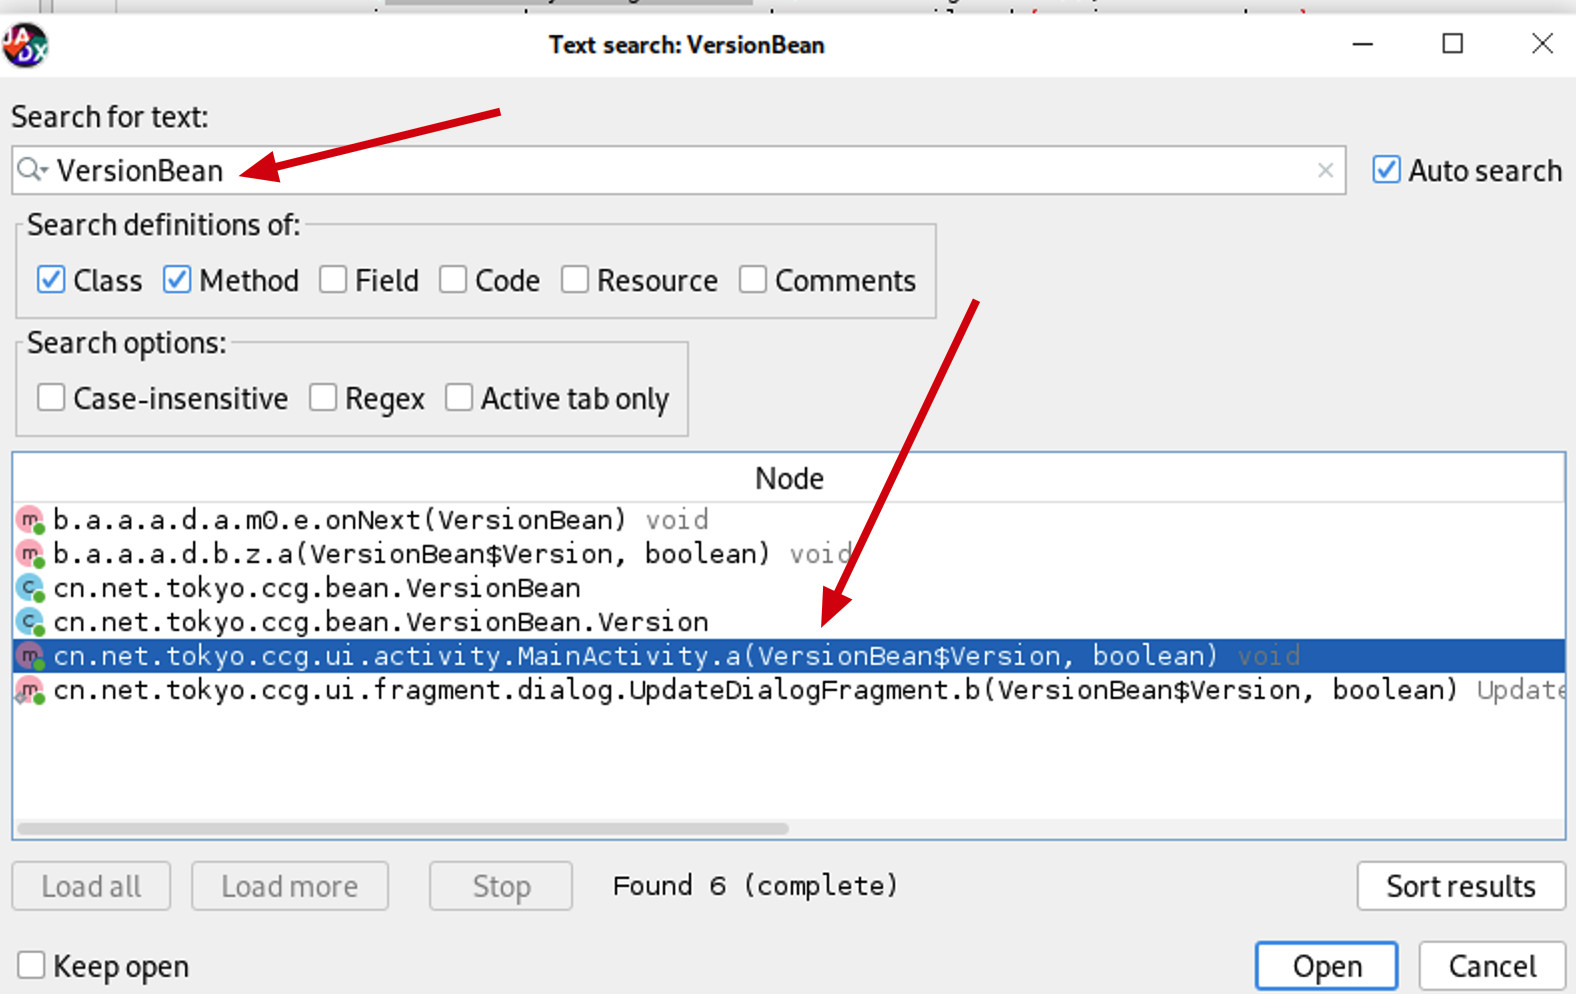Click the Sort results button

click(1460, 886)
